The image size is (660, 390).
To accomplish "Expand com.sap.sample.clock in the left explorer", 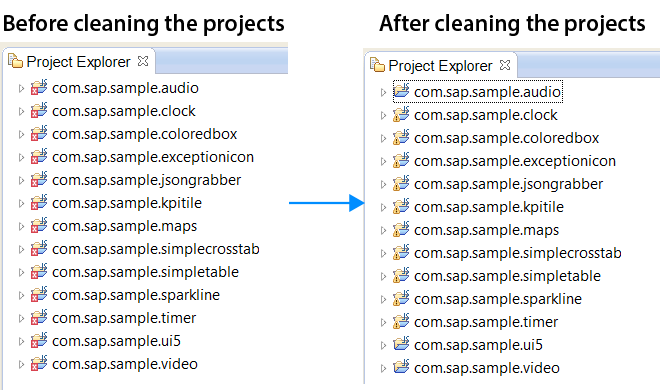I will click(x=21, y=111).
